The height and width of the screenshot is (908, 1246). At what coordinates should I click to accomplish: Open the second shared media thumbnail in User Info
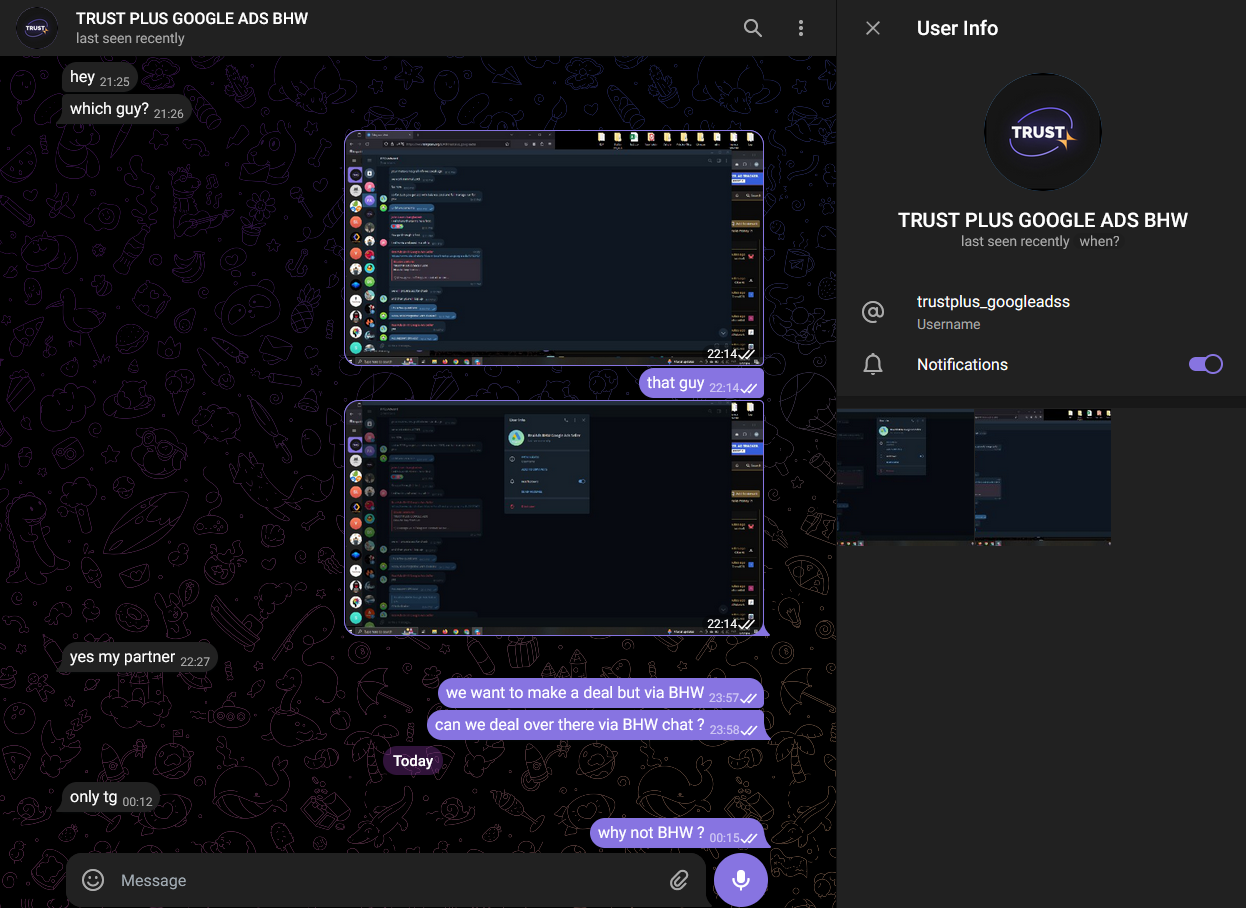point(1043,477)
